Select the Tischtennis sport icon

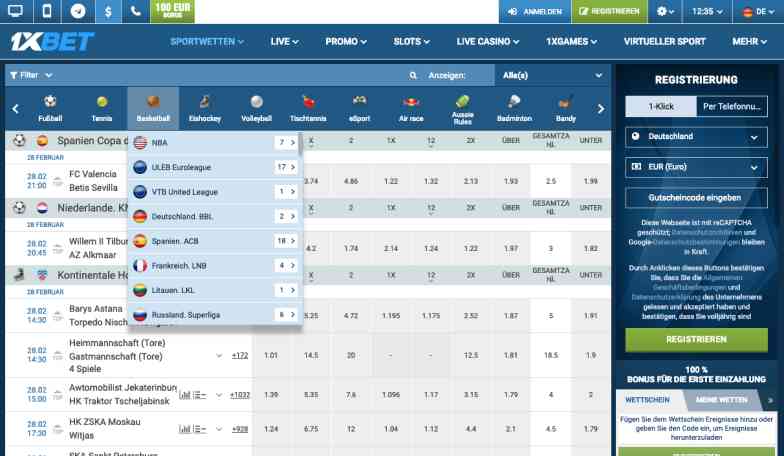pyautogui.click(x=308, y=108)
